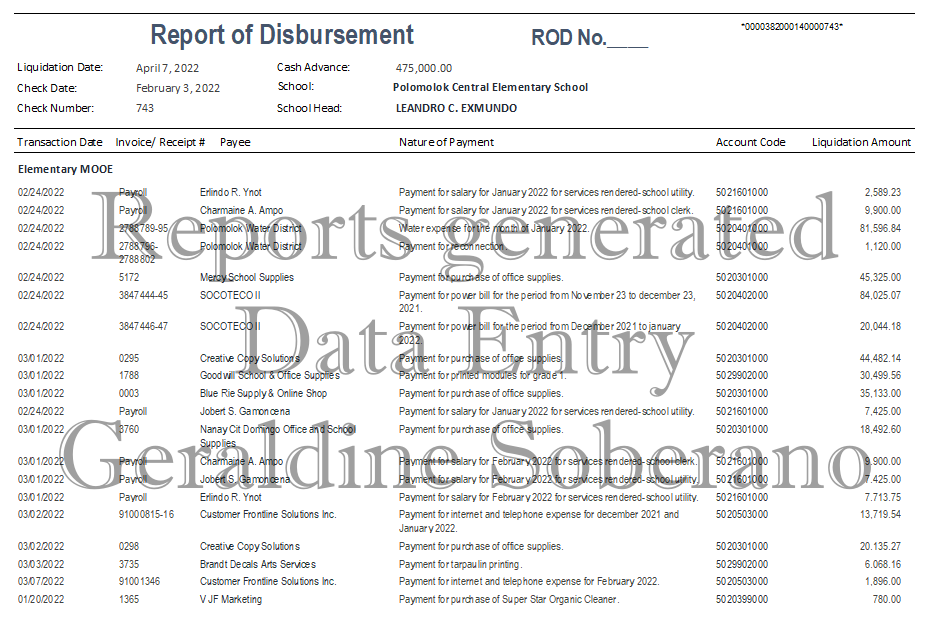Viewport: 930px width, 630px height.
Task: Click transaction date 03/03/2022
Action: click(x=41, y=564)
